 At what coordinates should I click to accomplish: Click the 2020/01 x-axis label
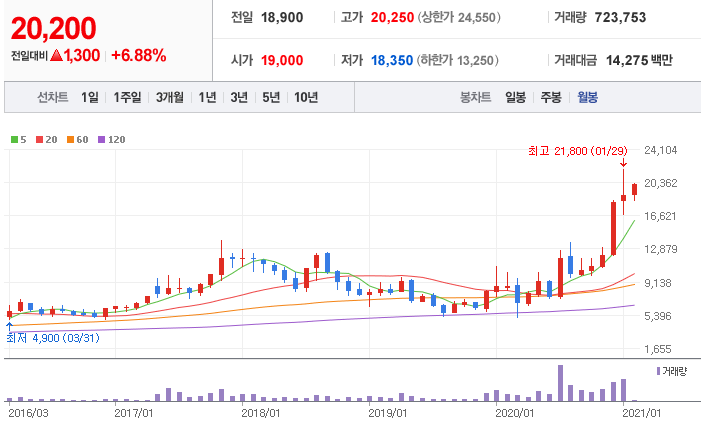click(515, 413)
